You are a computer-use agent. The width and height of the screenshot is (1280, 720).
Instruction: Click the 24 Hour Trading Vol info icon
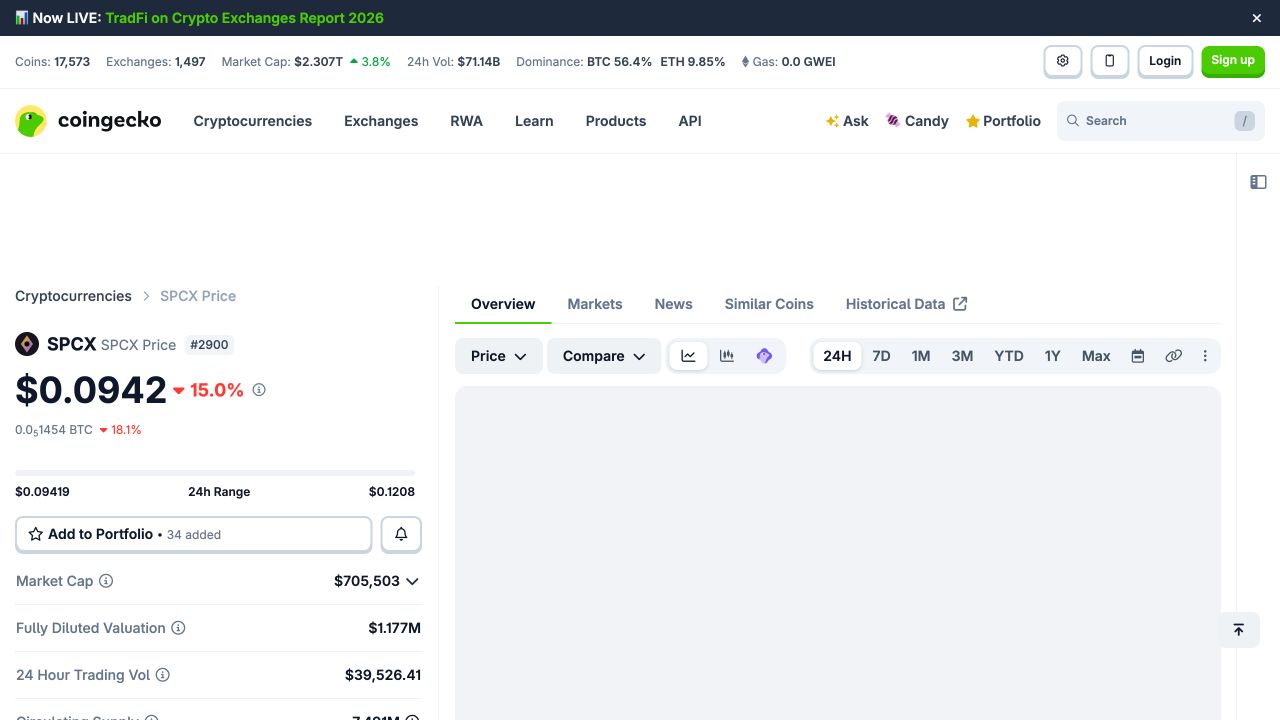pyautogui.click(x=163, y=675)
